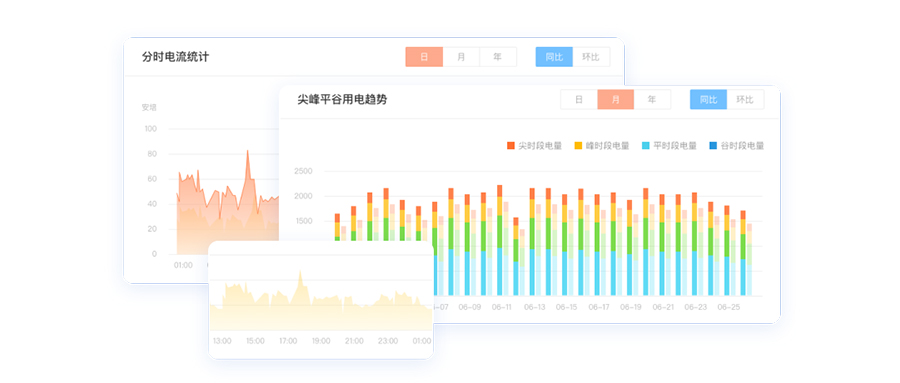This screenshot has height=383, width=900.
Task: Toggle the 尖时段电量 orange legend marker
Action: point(511,146)
